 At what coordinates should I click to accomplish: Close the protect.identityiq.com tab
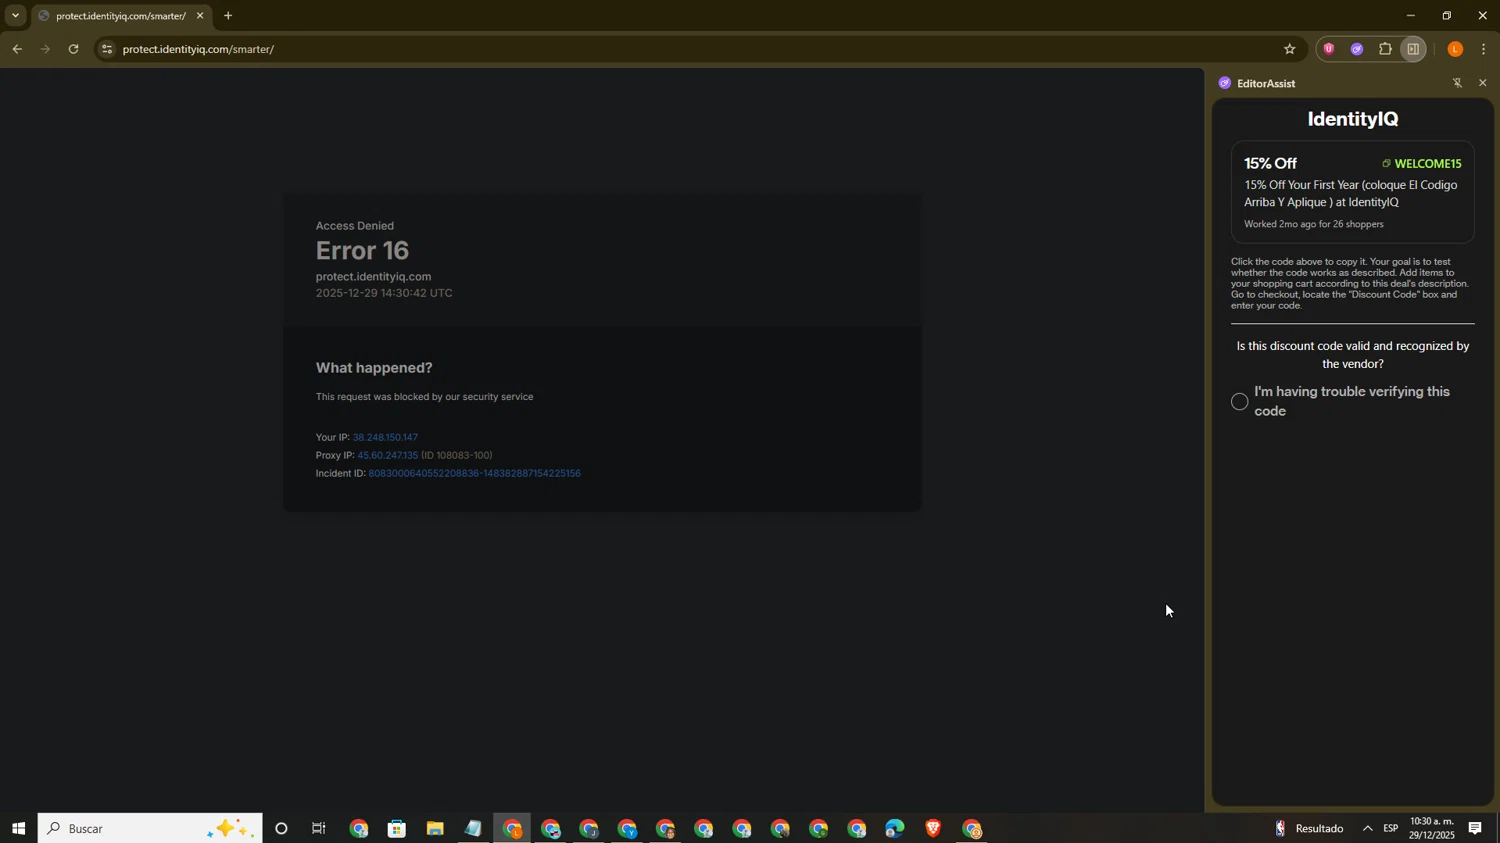(200, 16)
